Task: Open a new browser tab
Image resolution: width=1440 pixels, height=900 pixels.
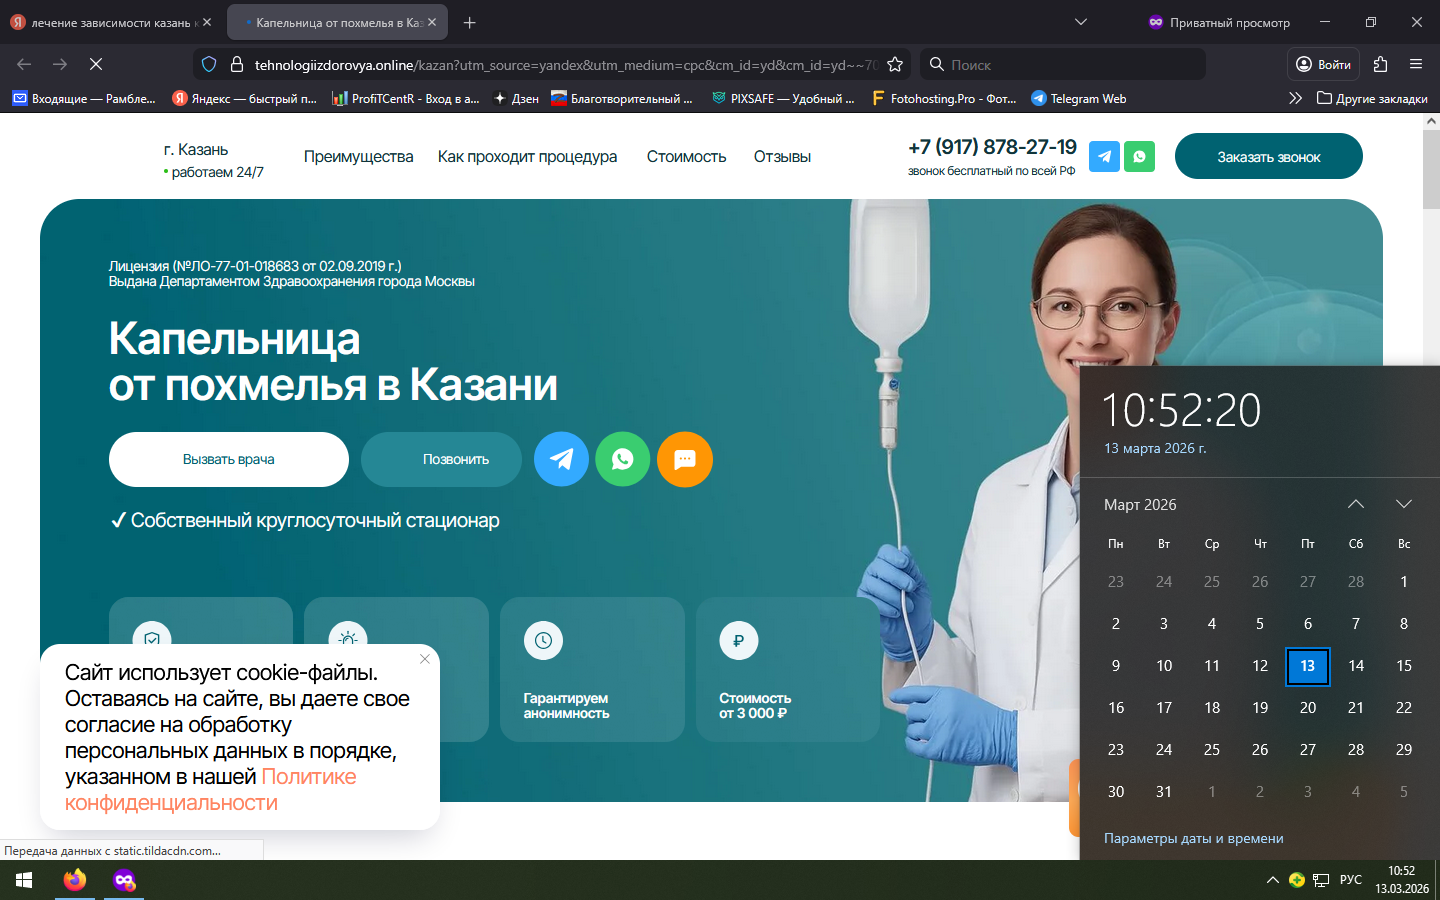Action: (x=470, y=22)
